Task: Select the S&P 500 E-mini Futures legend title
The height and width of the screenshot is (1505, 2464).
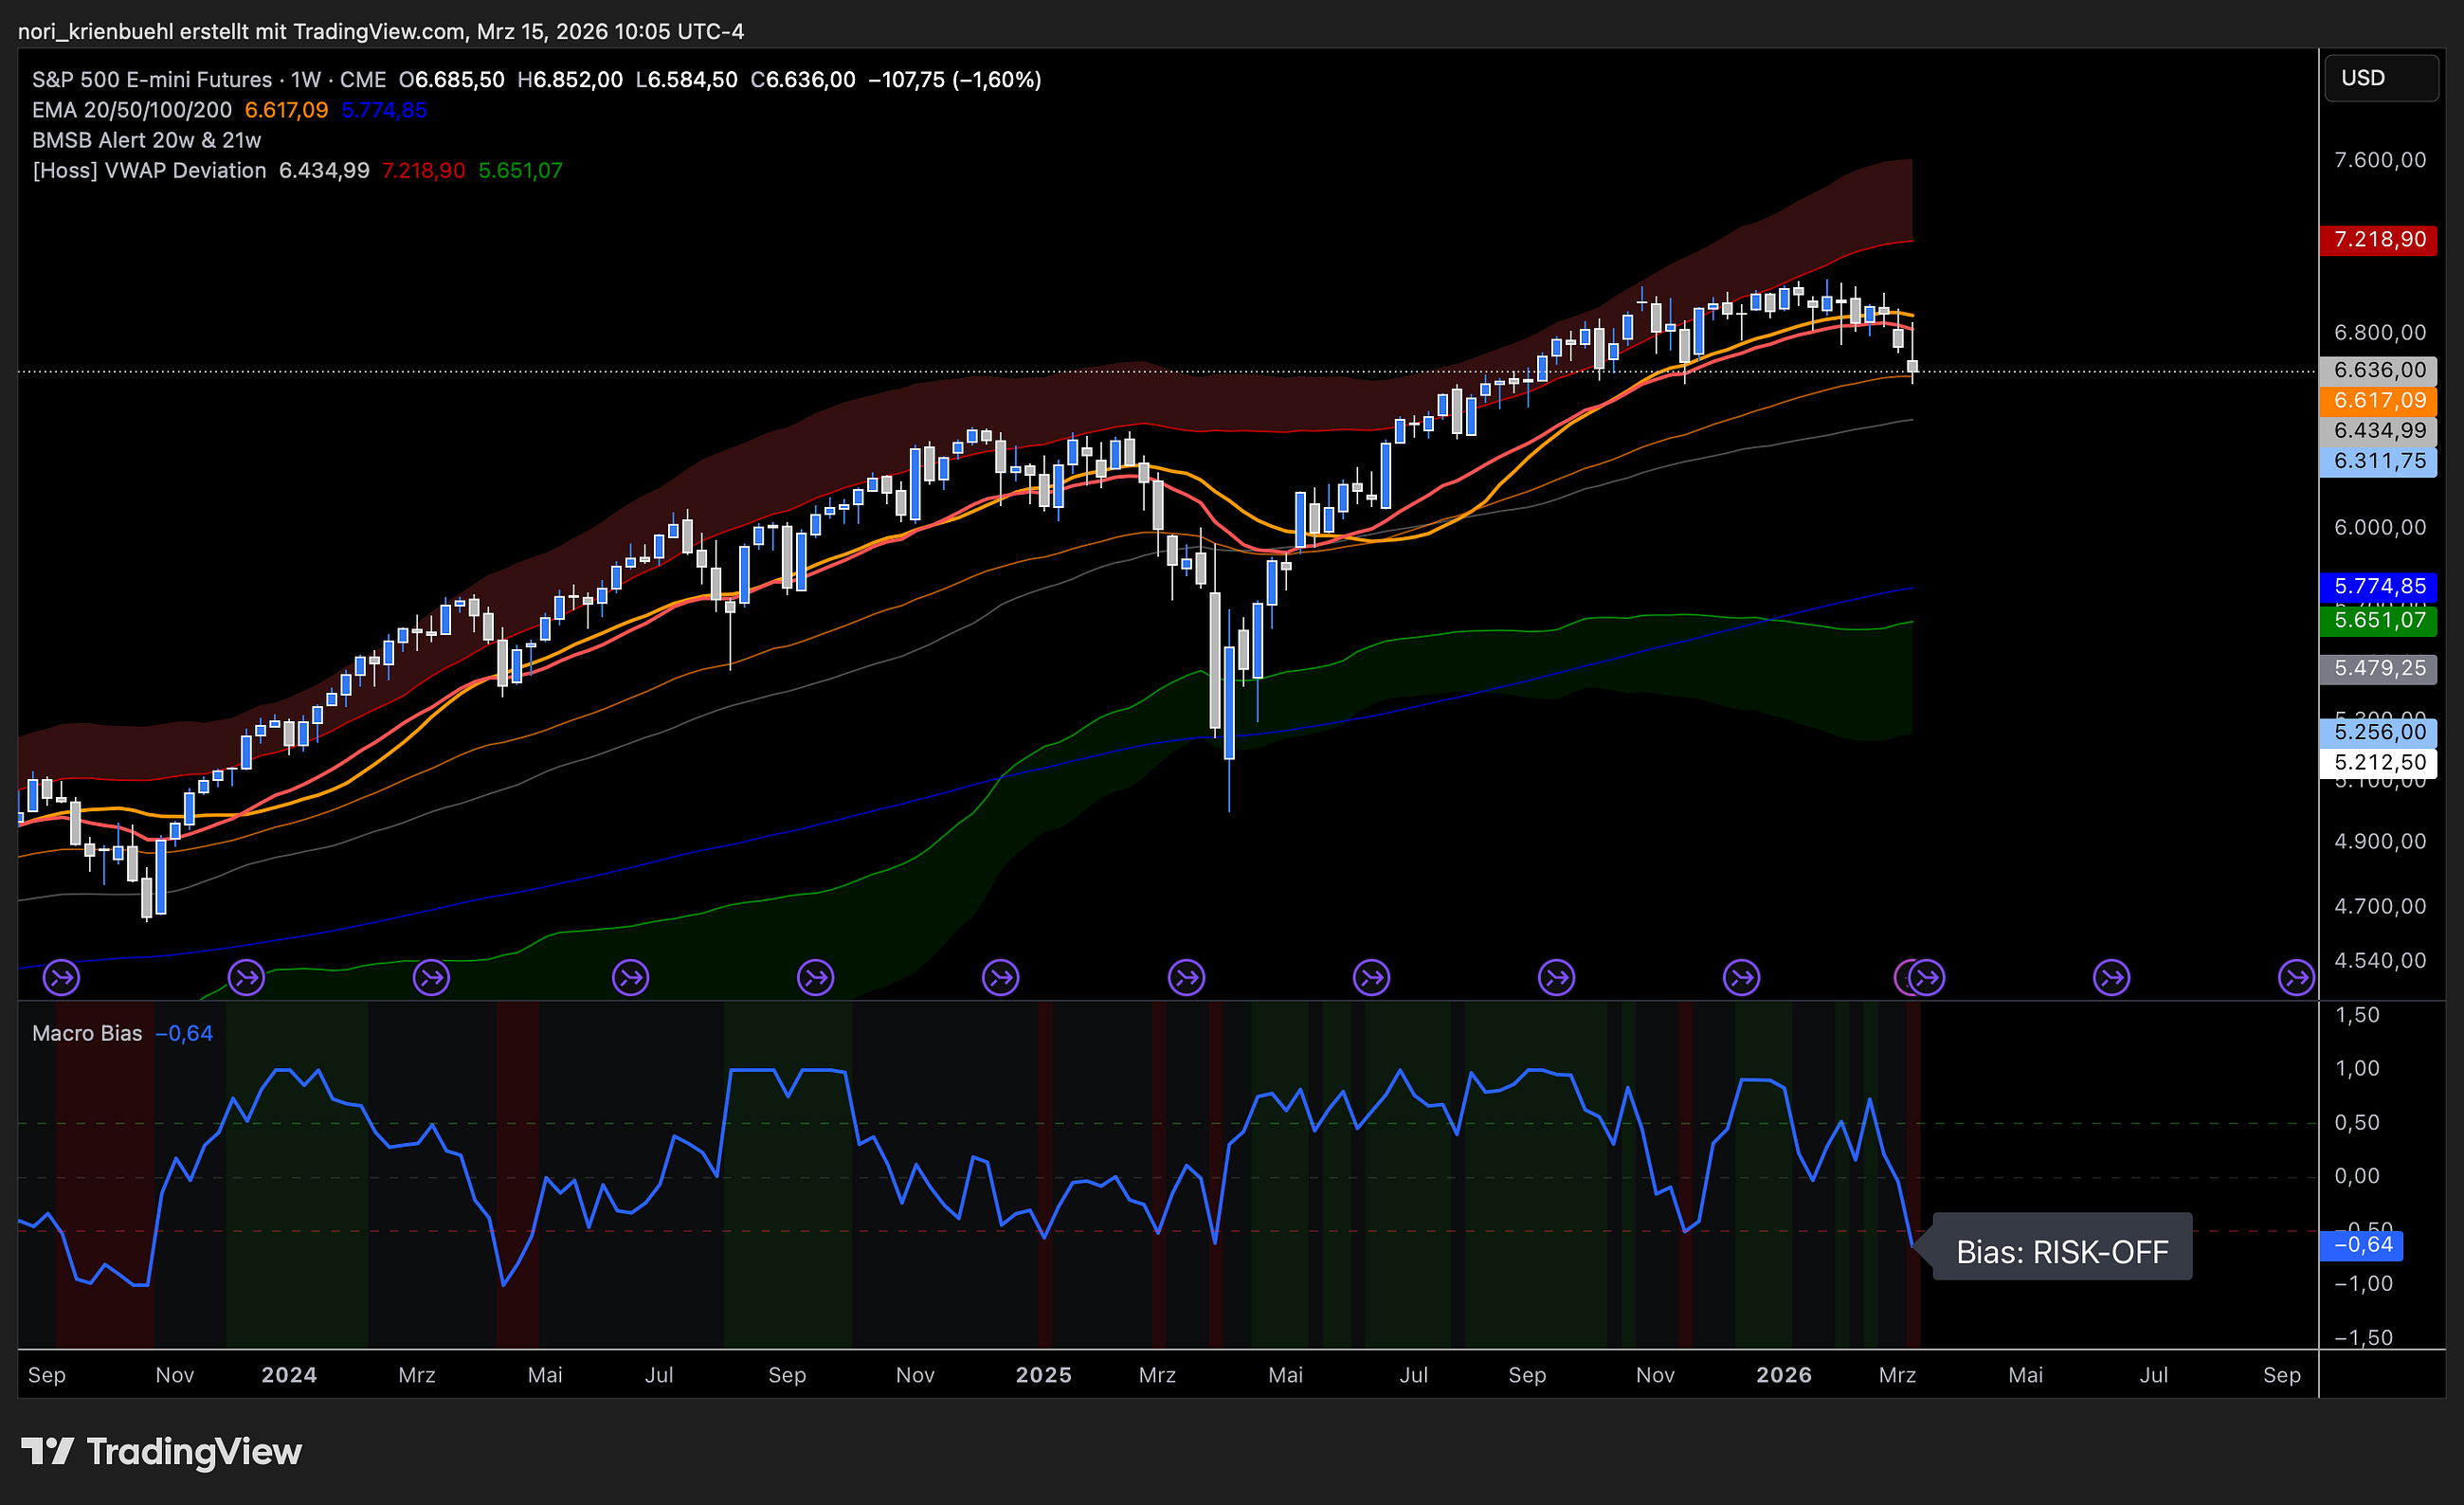Action: click(152, 80)
